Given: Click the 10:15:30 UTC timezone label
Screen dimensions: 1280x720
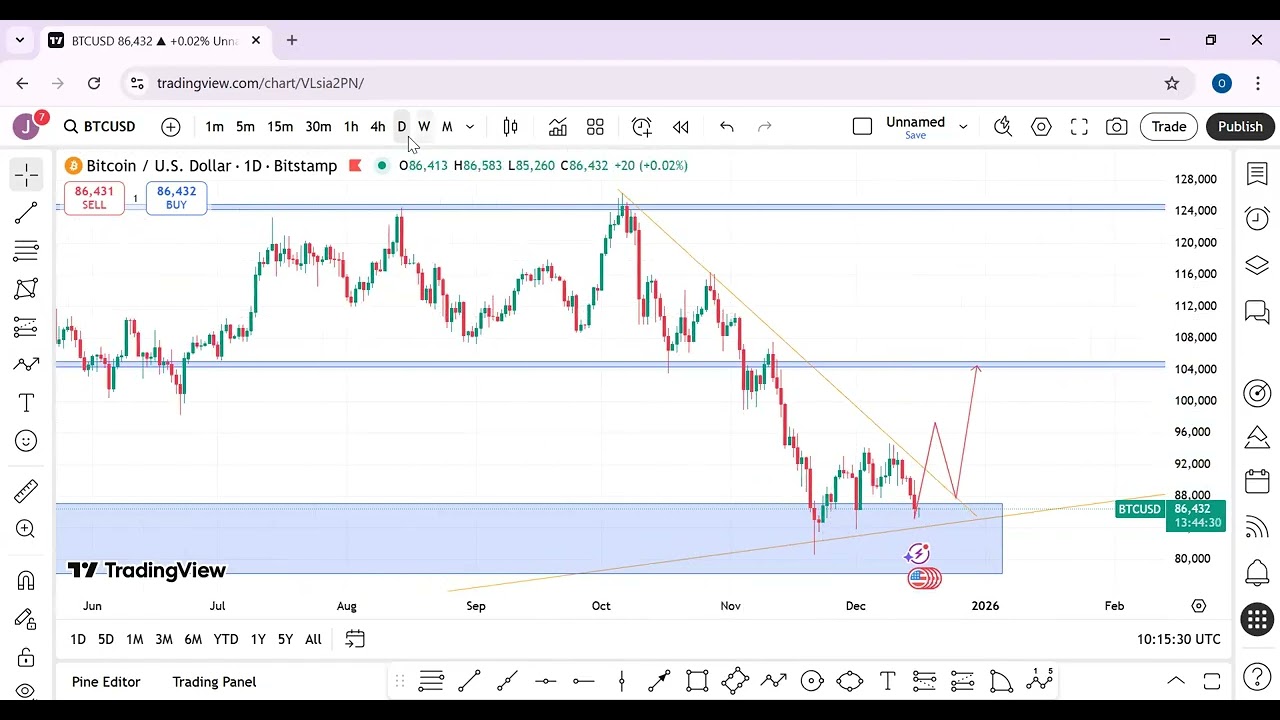Looking at the screenshot, I should (x=1179, y=640).
